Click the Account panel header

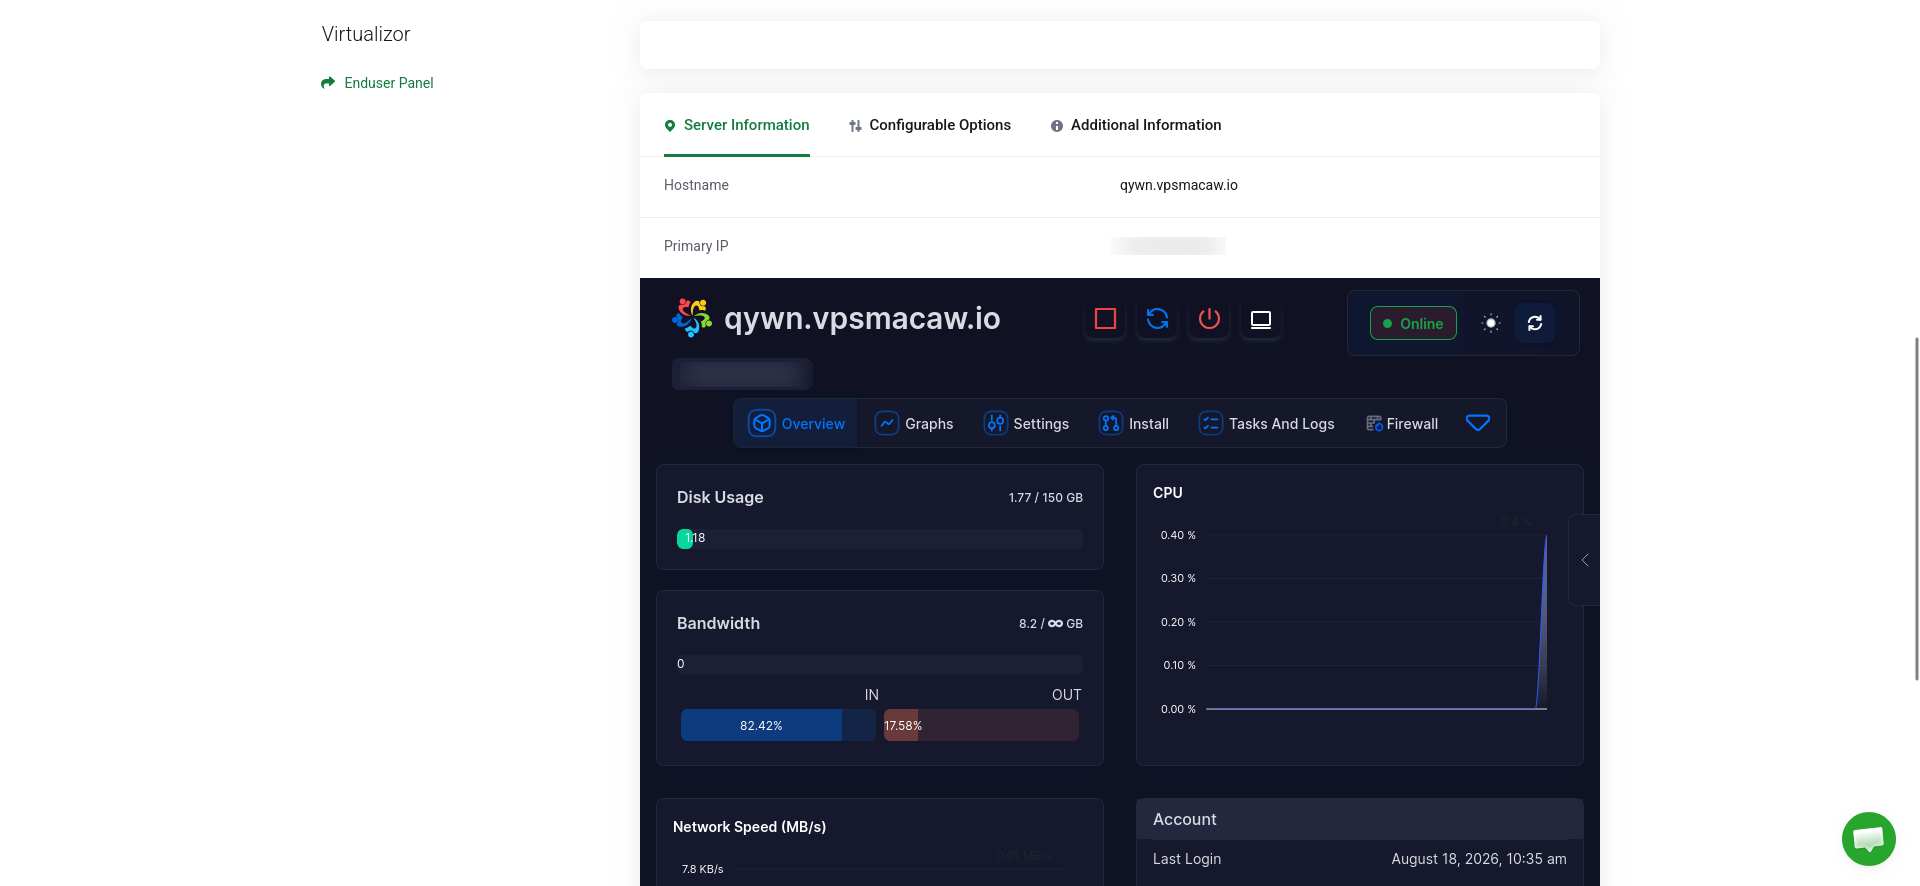[x=1360, y=819]
